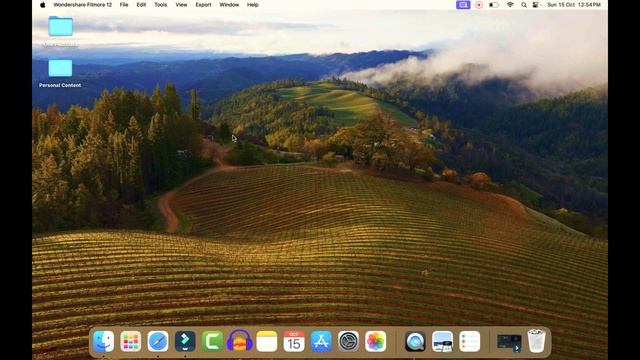The image size is (640, 360).
Task: Open Spotlight search magnifier in menu bar
Action: pyautogui.click(x=524, y=5)
